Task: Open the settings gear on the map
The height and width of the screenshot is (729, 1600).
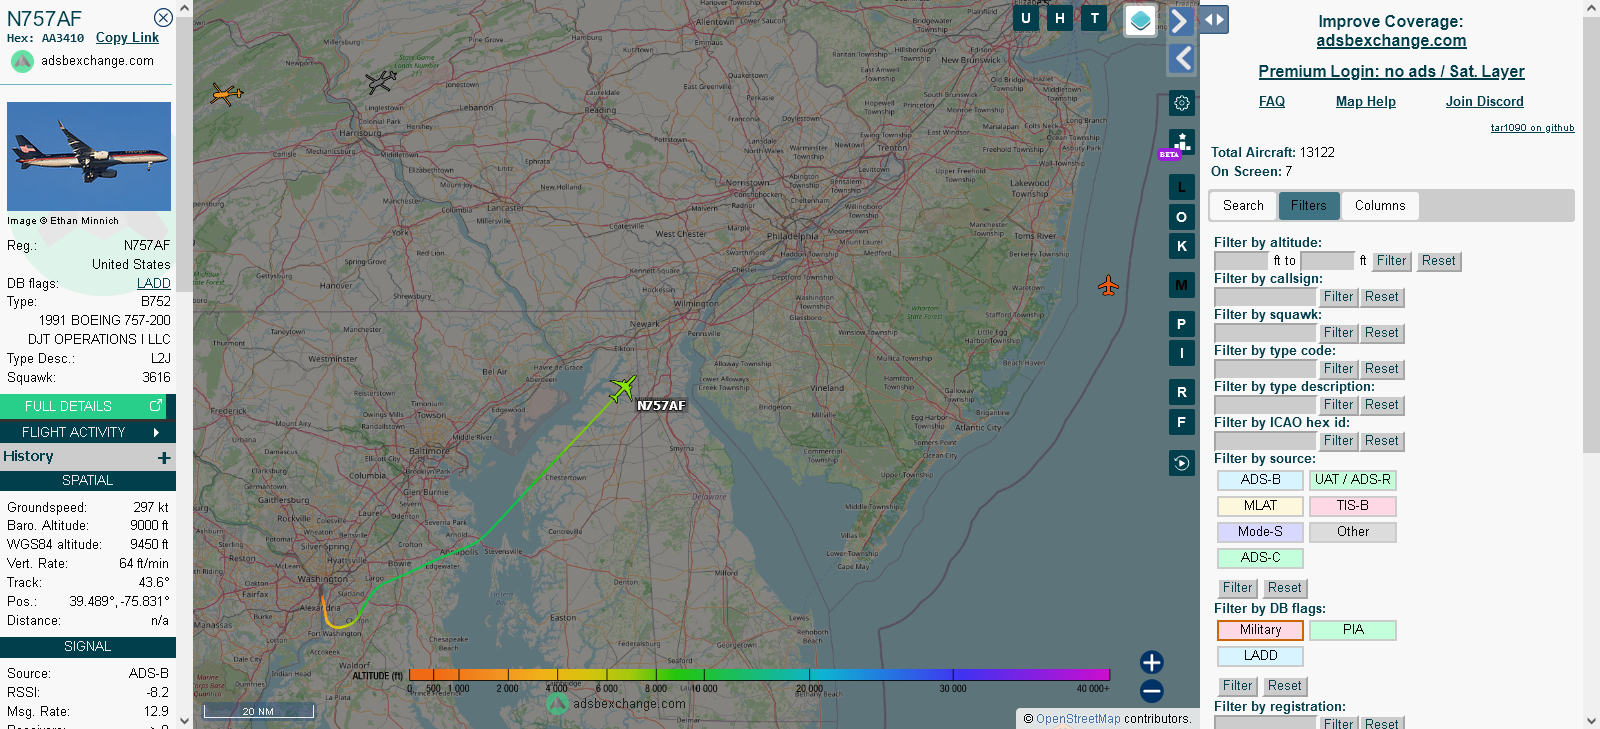Action: [x=1182, y=103]
